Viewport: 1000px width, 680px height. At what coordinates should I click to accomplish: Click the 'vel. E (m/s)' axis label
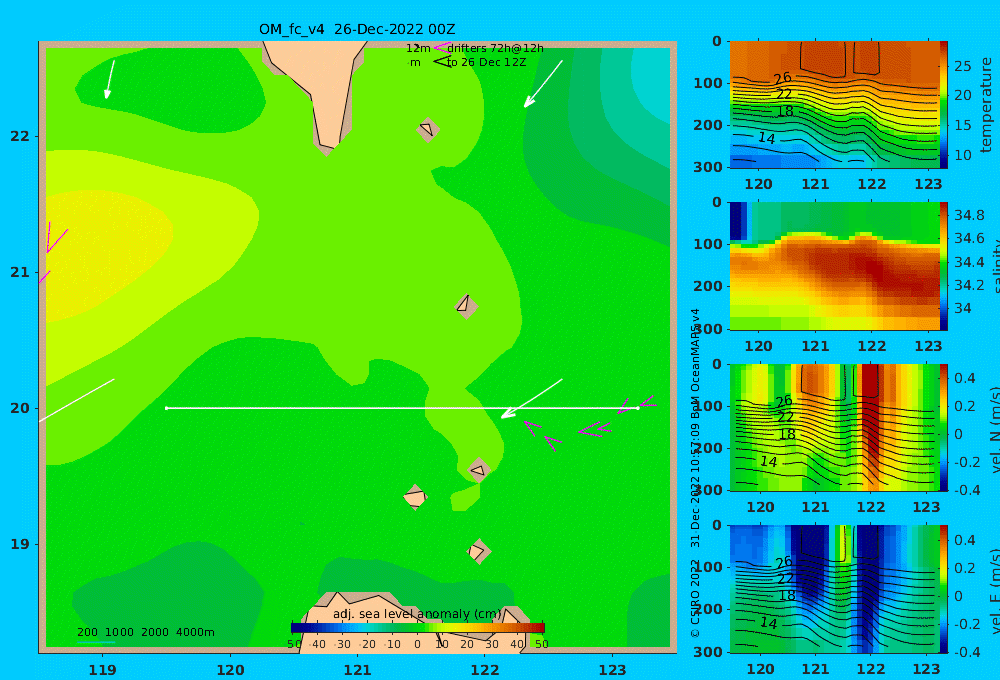click(994, 592)
